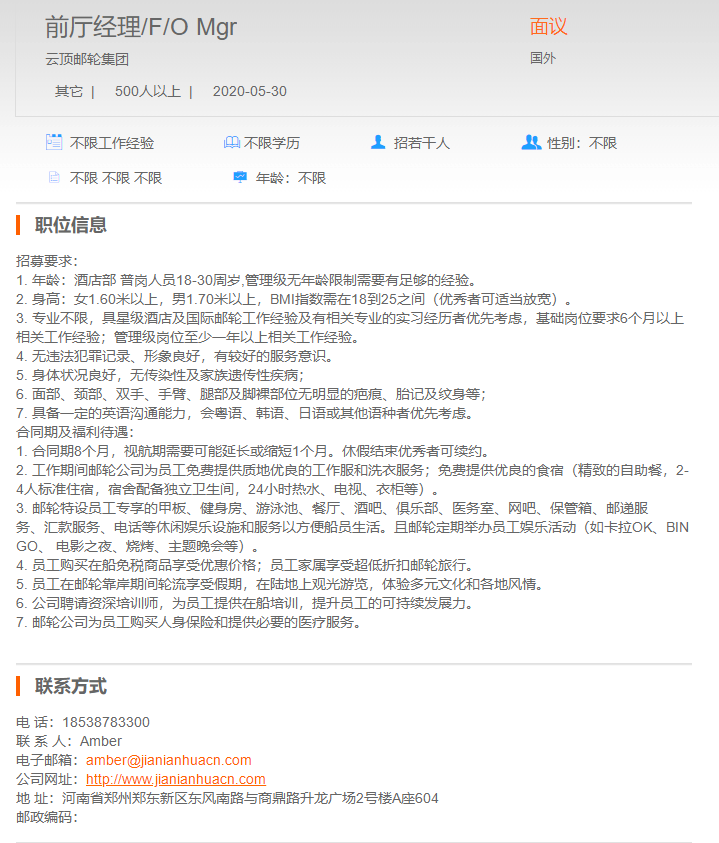
Task: Click the age requirement presentation icon
Action: pos(240,178)
